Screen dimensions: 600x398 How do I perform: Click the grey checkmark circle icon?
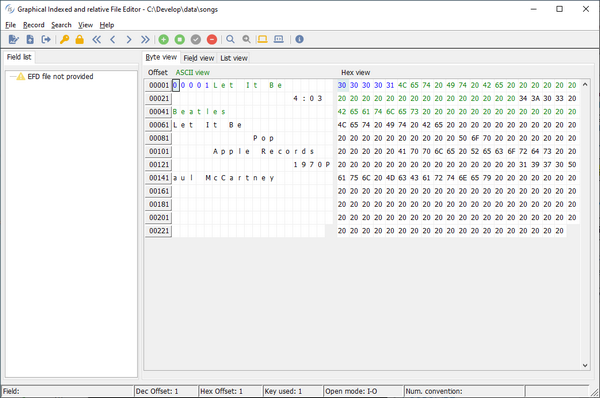point(196,39)
